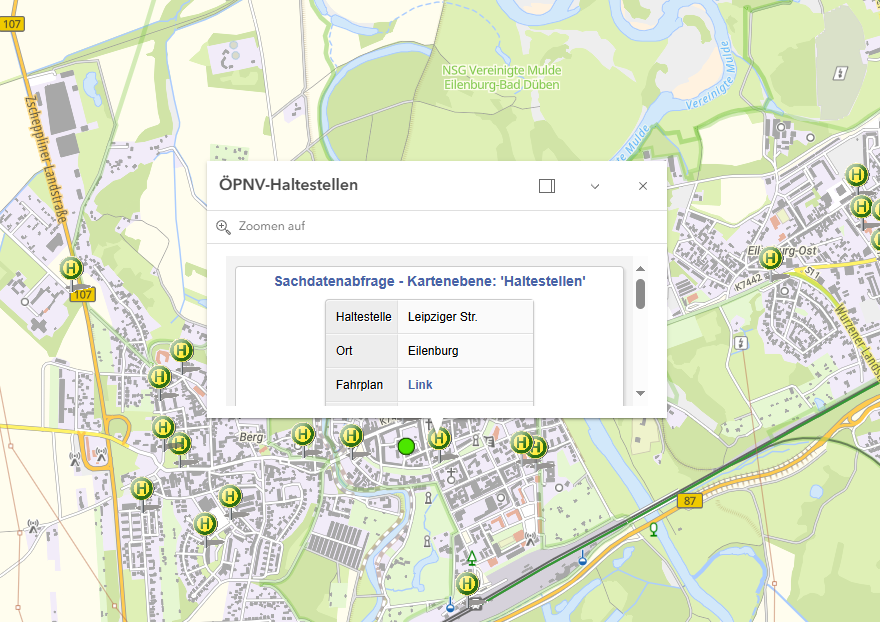This screenshot has height=622, width=880.
Task: Dock the ÖPNV-Haltestellen popup window
Action: (546, 186)
